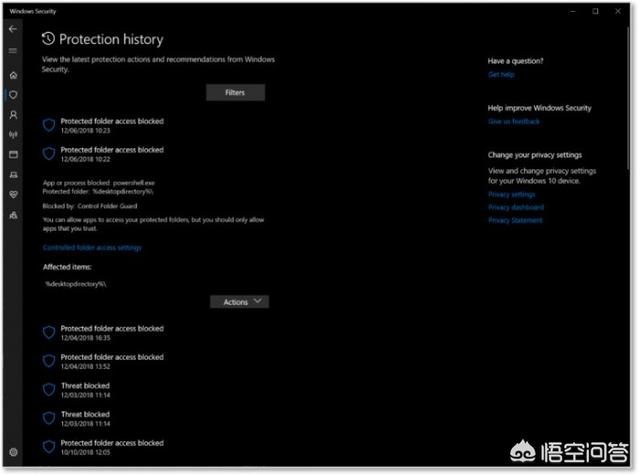
Task: Close the Windows Security window
Action: click(x=618, y=11)
